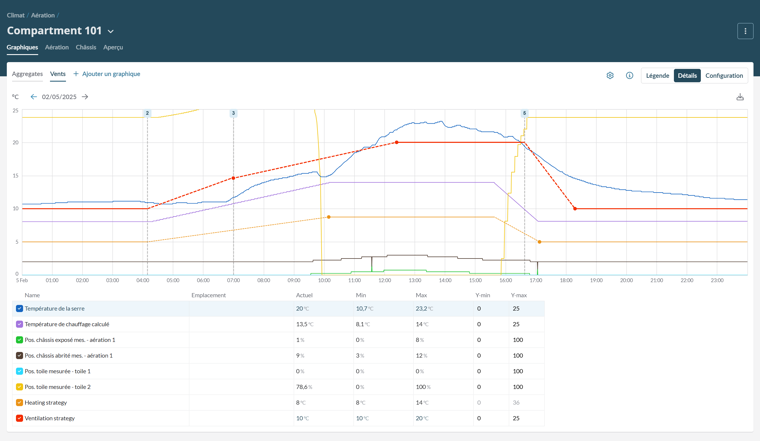The height and width of the screenshot is (441, 760).
Task: Click the info circle icon
Action: coord(629,76)
